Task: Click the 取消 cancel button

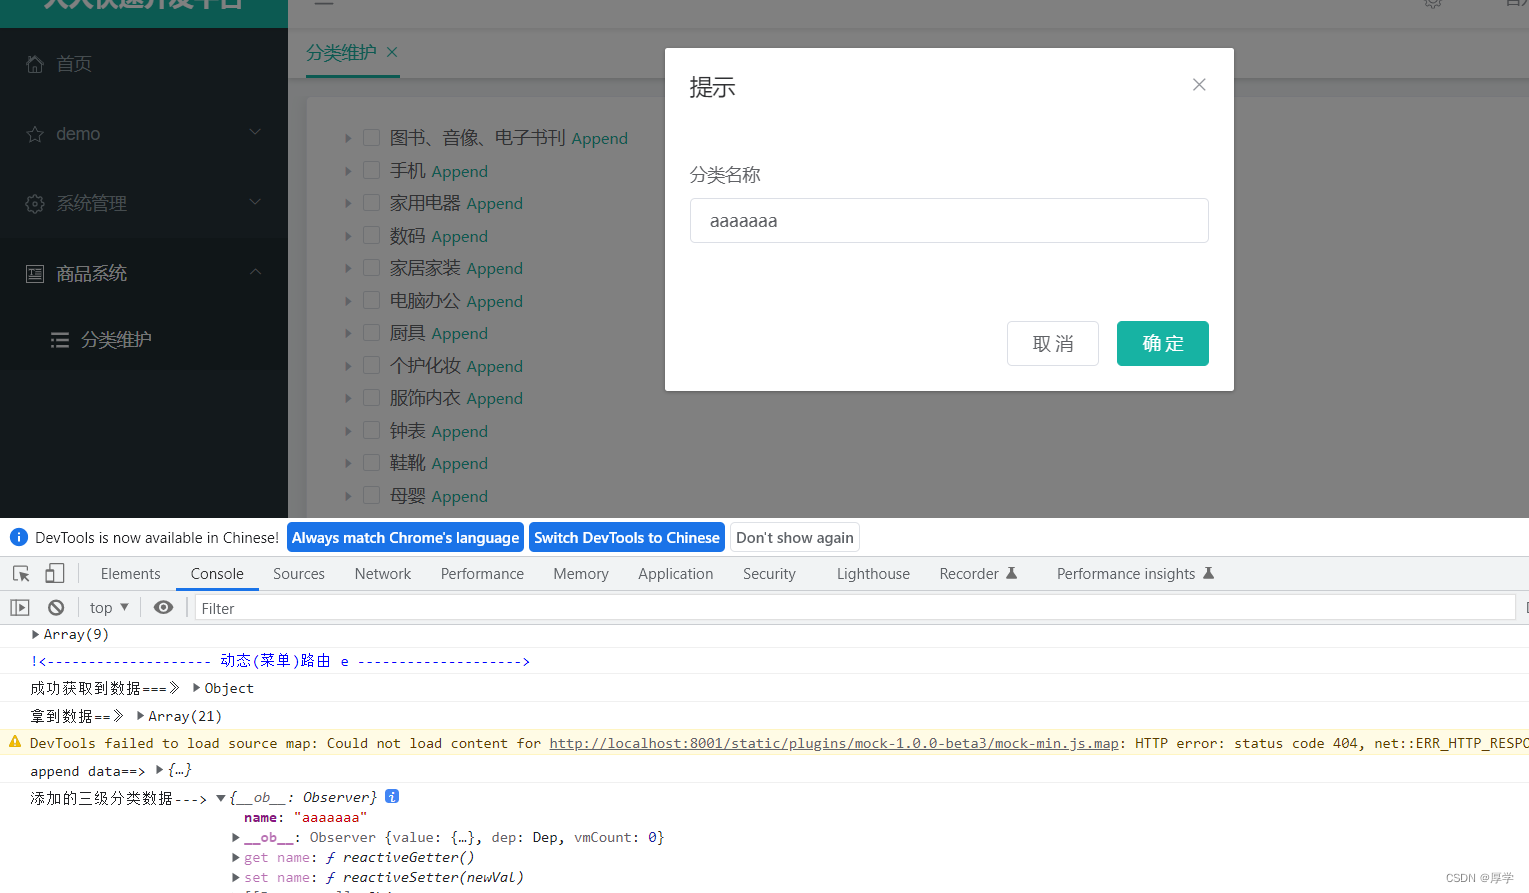Action: [x=1053, y=343]
